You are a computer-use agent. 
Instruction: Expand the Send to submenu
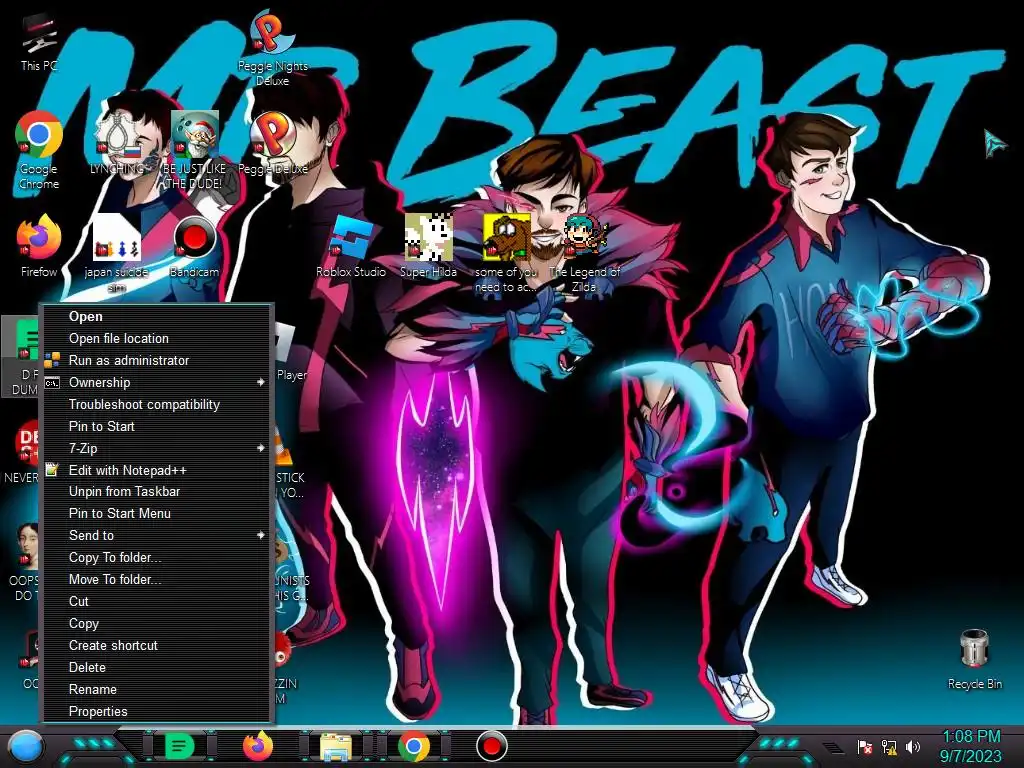[156, 536]
